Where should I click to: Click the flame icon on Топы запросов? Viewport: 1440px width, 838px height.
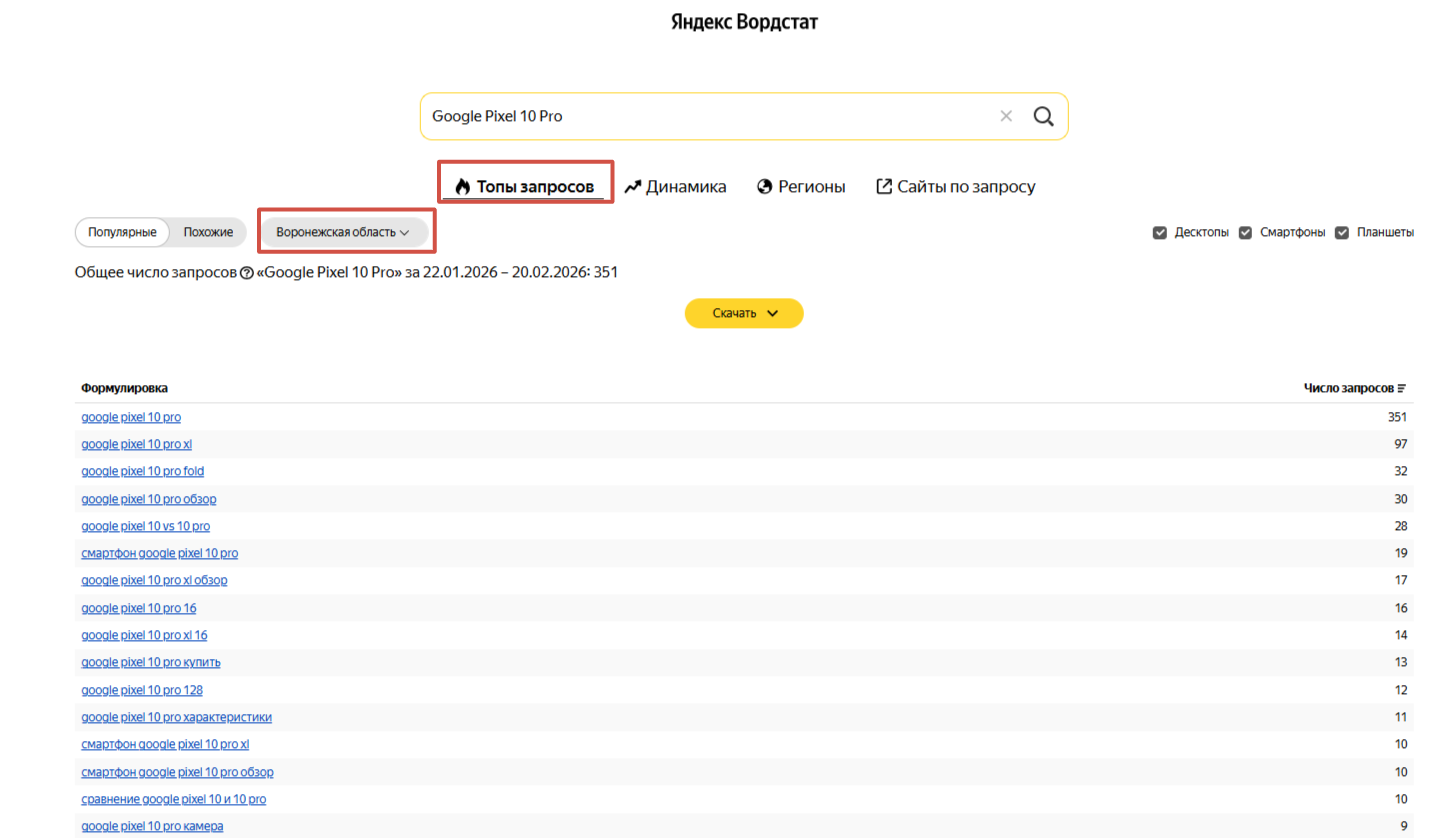click(x=462, y=187)
